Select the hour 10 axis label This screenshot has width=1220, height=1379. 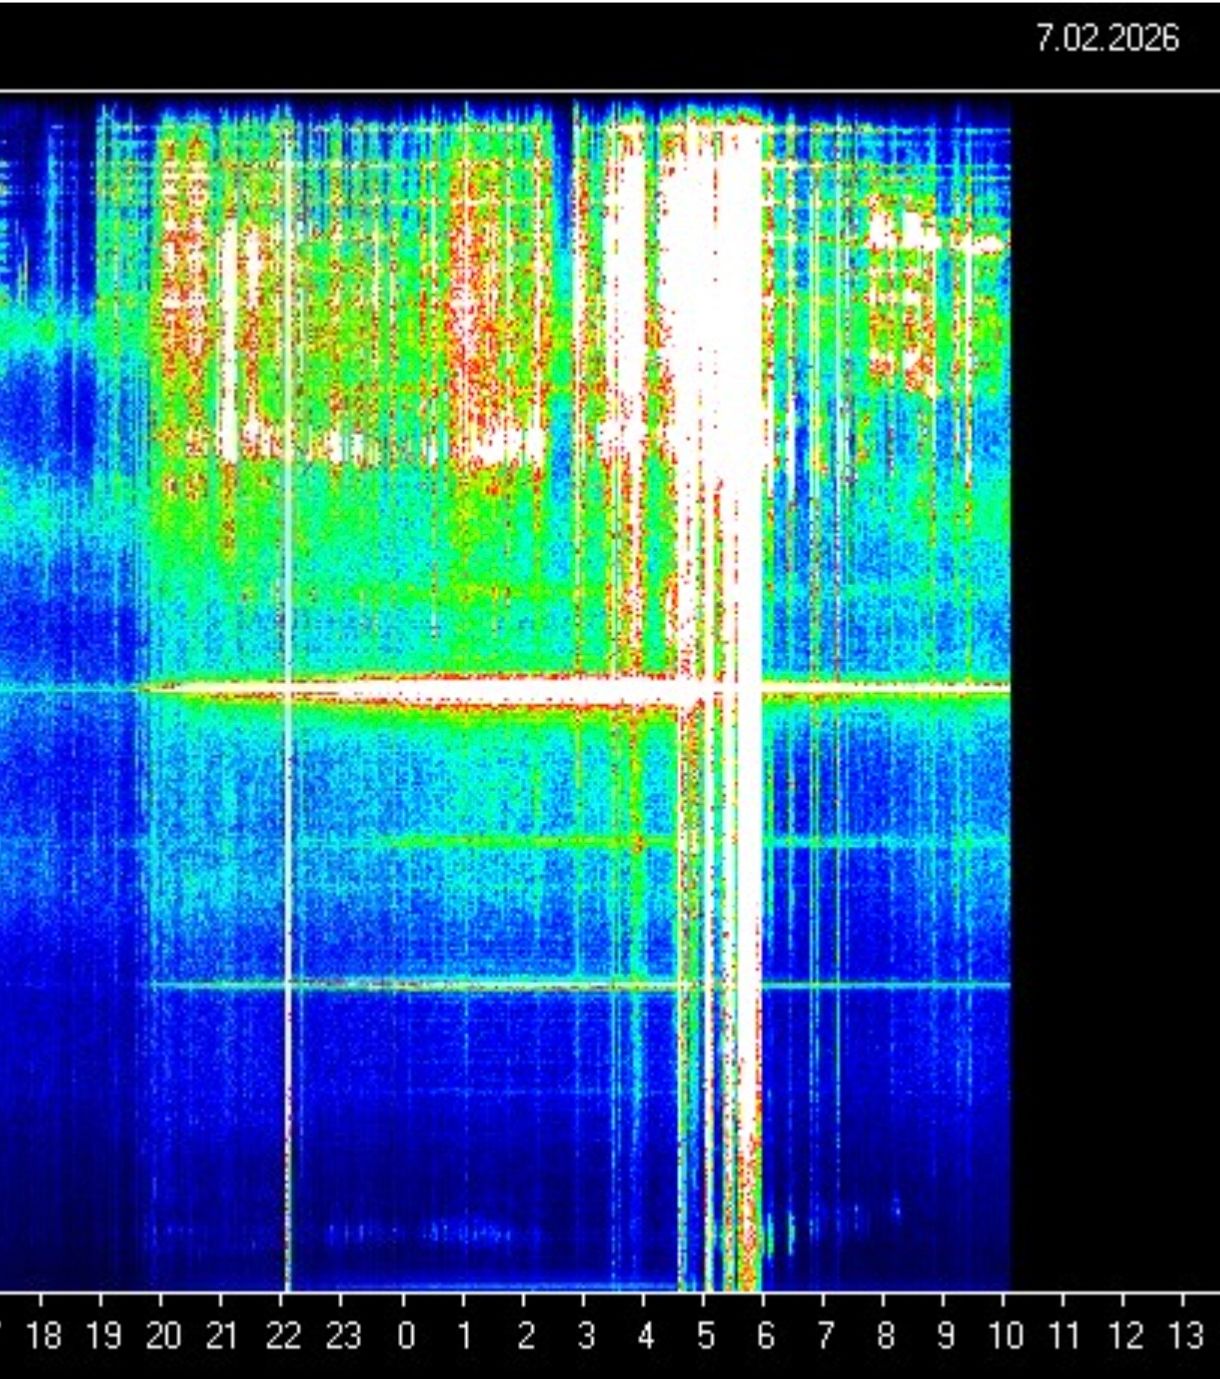1008,1334
